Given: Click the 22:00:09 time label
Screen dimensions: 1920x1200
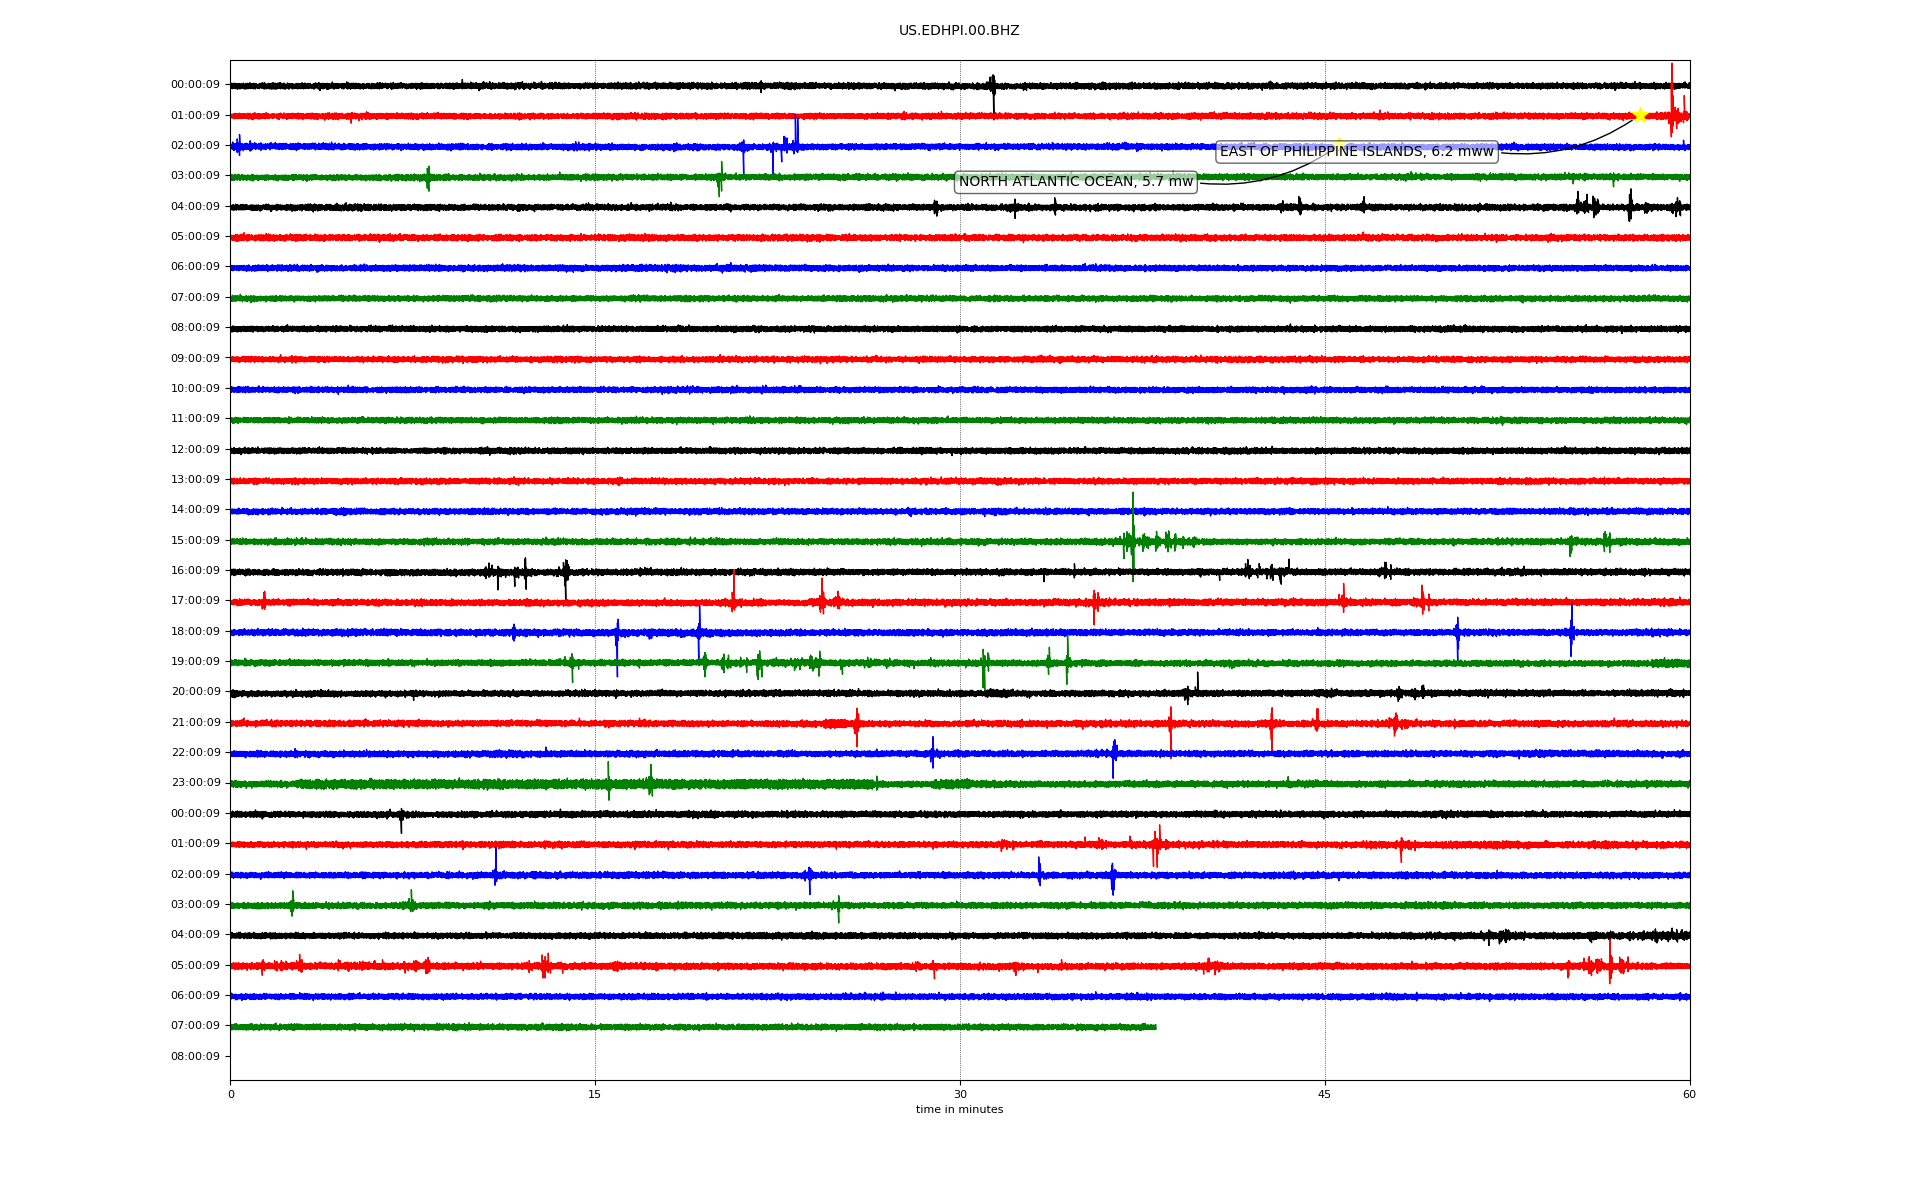Looking at the screenshot, I should point(196,753).
